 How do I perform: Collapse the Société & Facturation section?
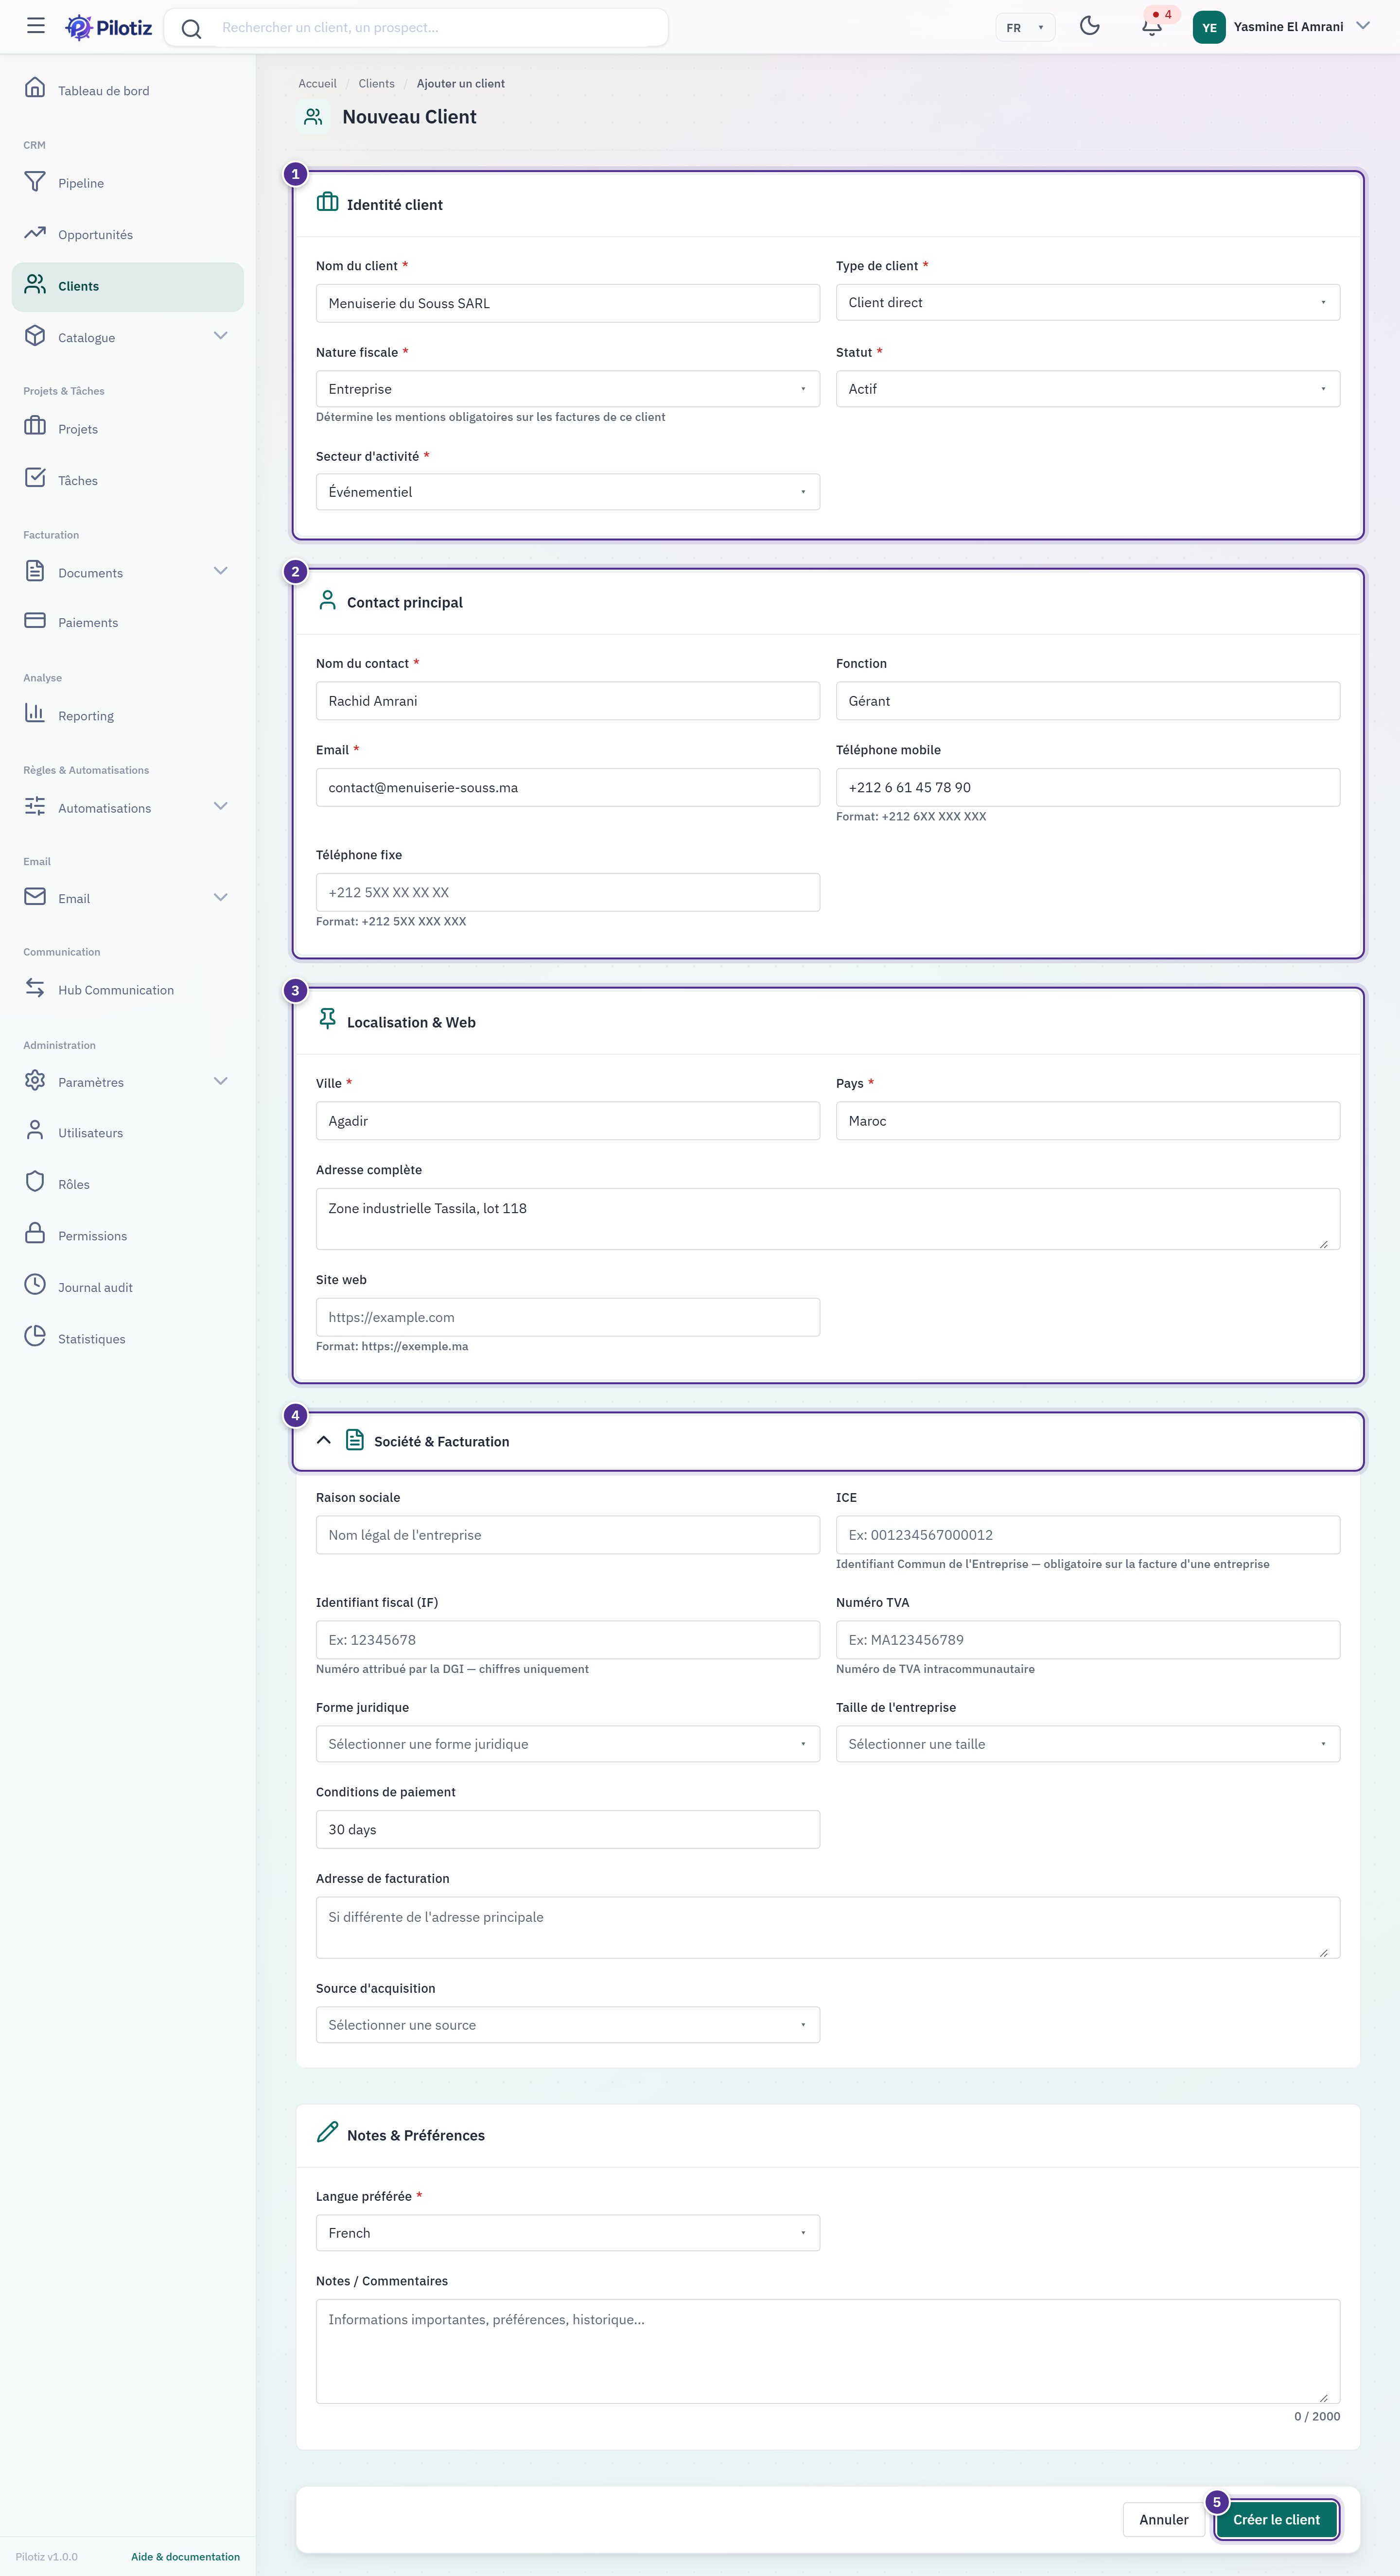tap(324, 1441)
